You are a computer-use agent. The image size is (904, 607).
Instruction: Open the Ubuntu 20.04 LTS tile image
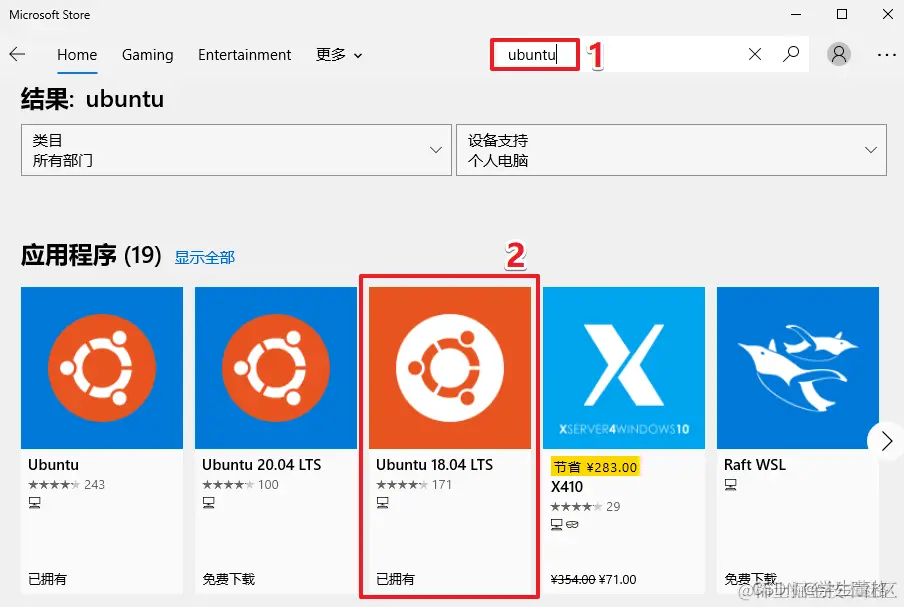click(x=276, y=368)
